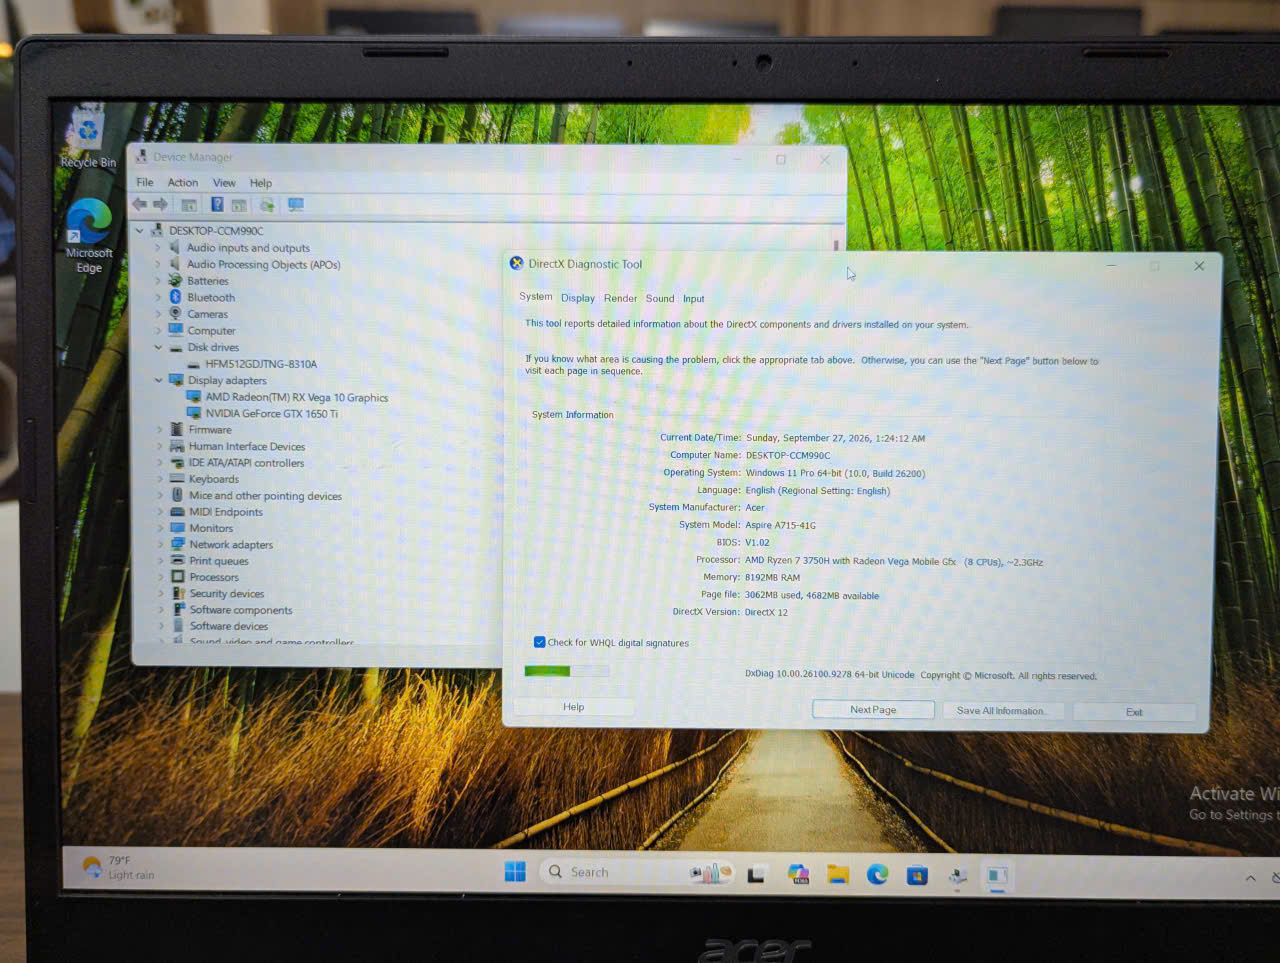Open the Recycle Bin desktop icon
Viewport: 1280px width, 963px height.
click(x=88, y=137)
